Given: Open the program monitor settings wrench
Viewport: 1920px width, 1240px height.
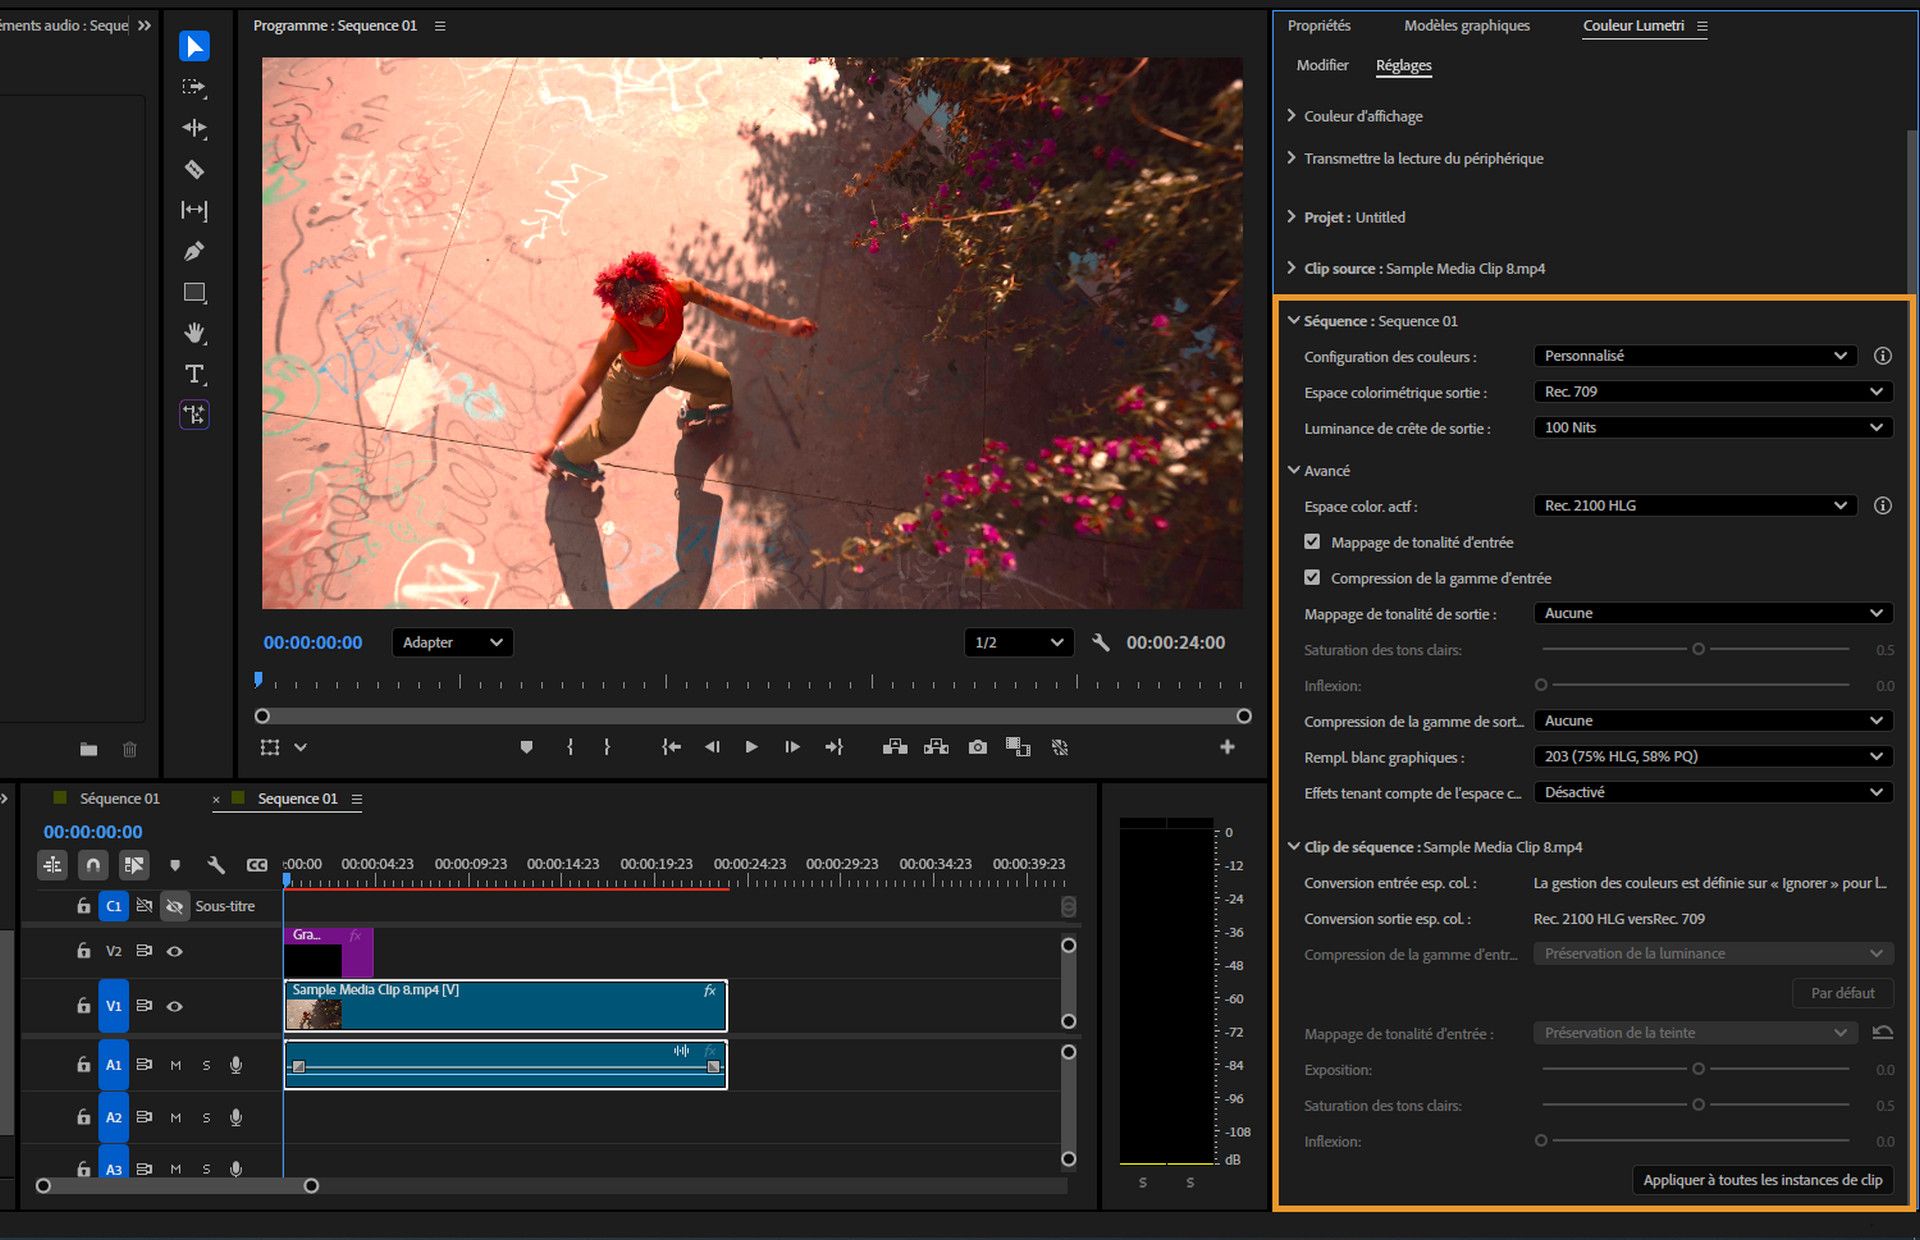Looking at the screenshot, I should [x=1101, y=642].
